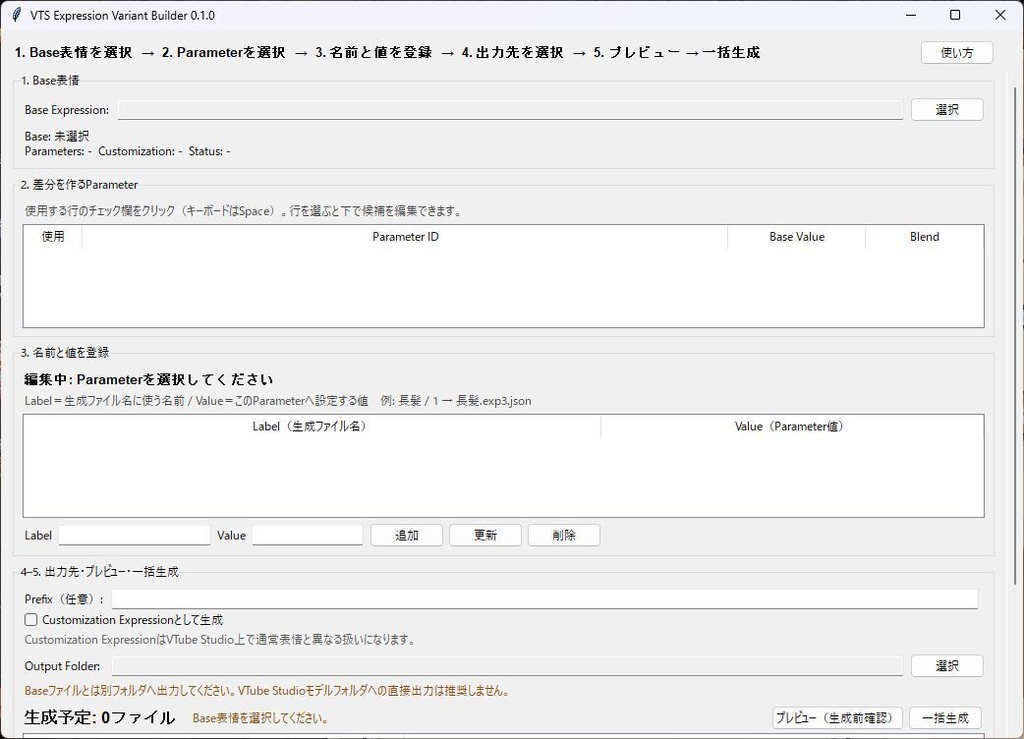This screenshot has width=1024, height=739.
Task: Minimize the VTS Expression Variant Builder window
Action: (x=911, y=15)
